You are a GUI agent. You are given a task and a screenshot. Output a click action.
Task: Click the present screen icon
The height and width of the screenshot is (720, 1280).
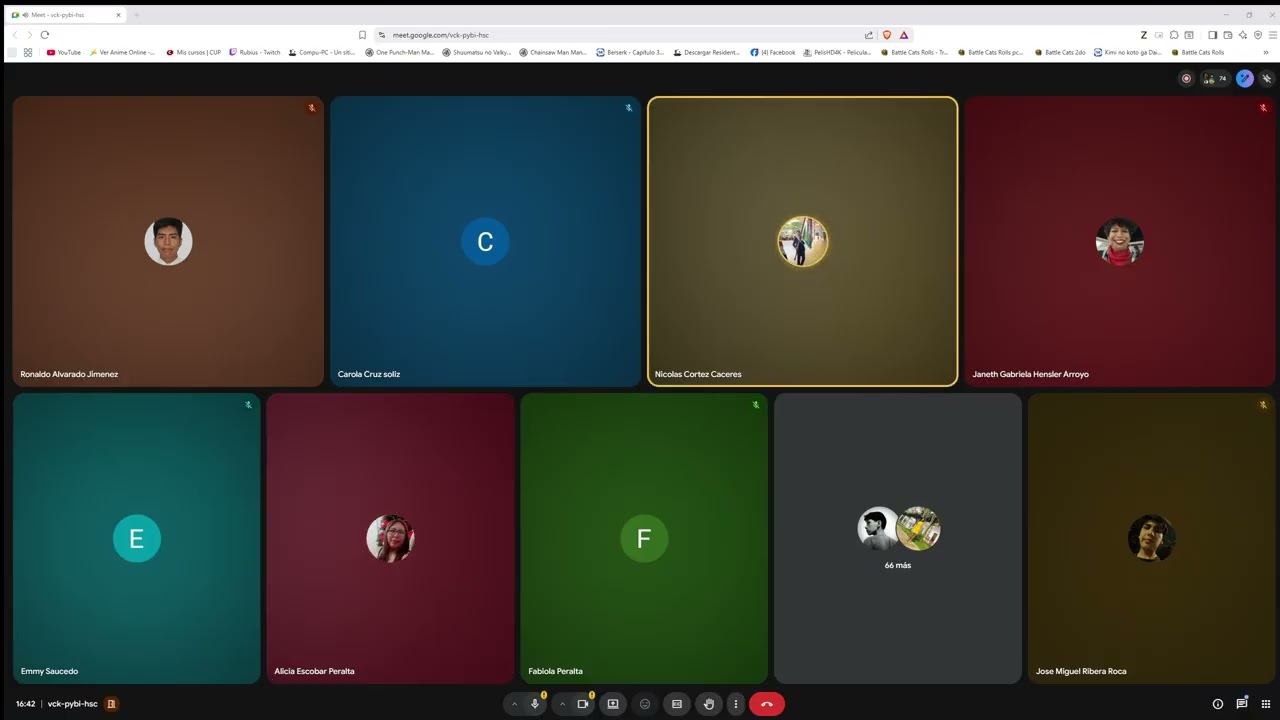tap(613, 704)
